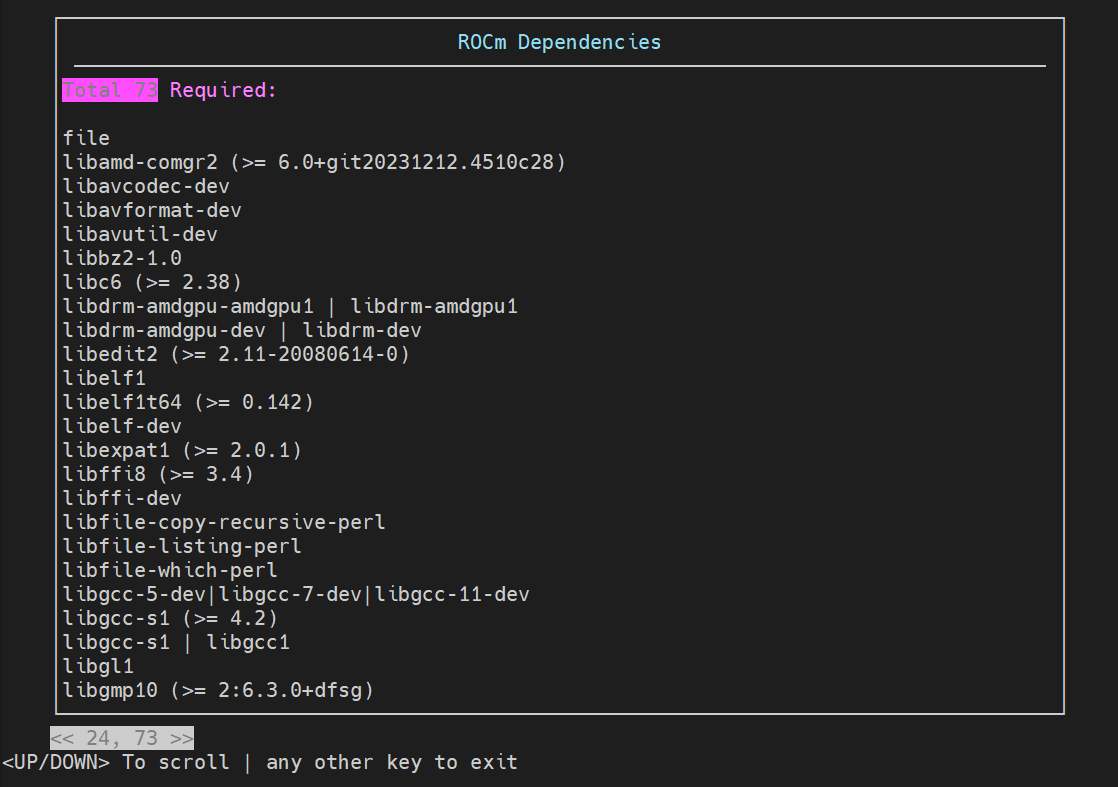Viewport: 1118px width, 787px height.
Task: Click the 'any other key to exit' hint
Action: (391, 762)
